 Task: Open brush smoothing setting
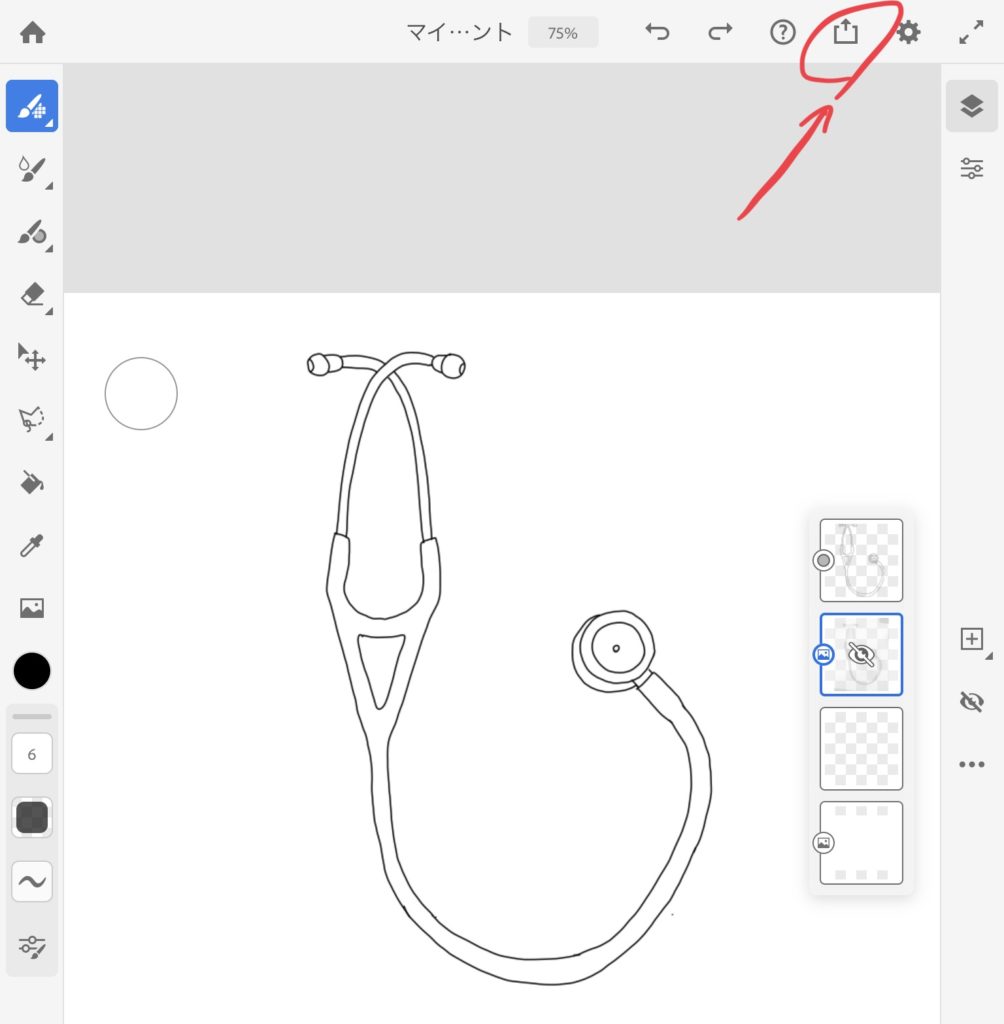32,882
